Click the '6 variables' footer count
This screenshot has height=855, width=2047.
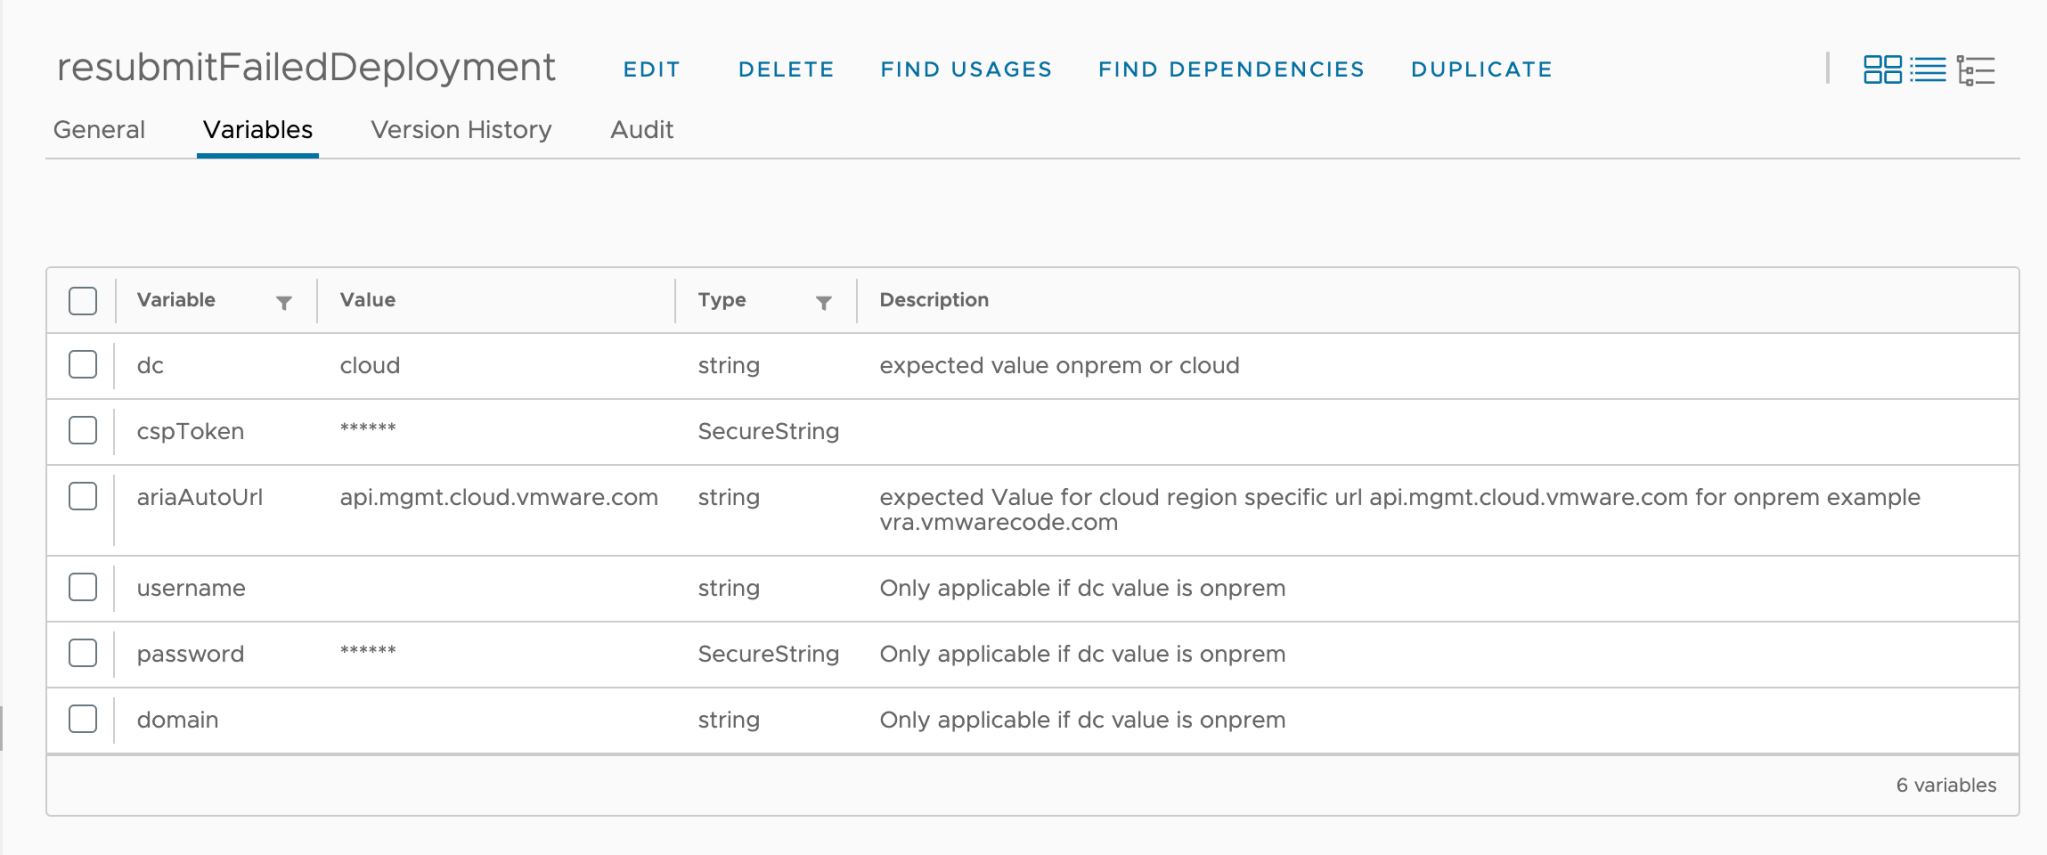pyautogui.click(x=1946, y=785)
